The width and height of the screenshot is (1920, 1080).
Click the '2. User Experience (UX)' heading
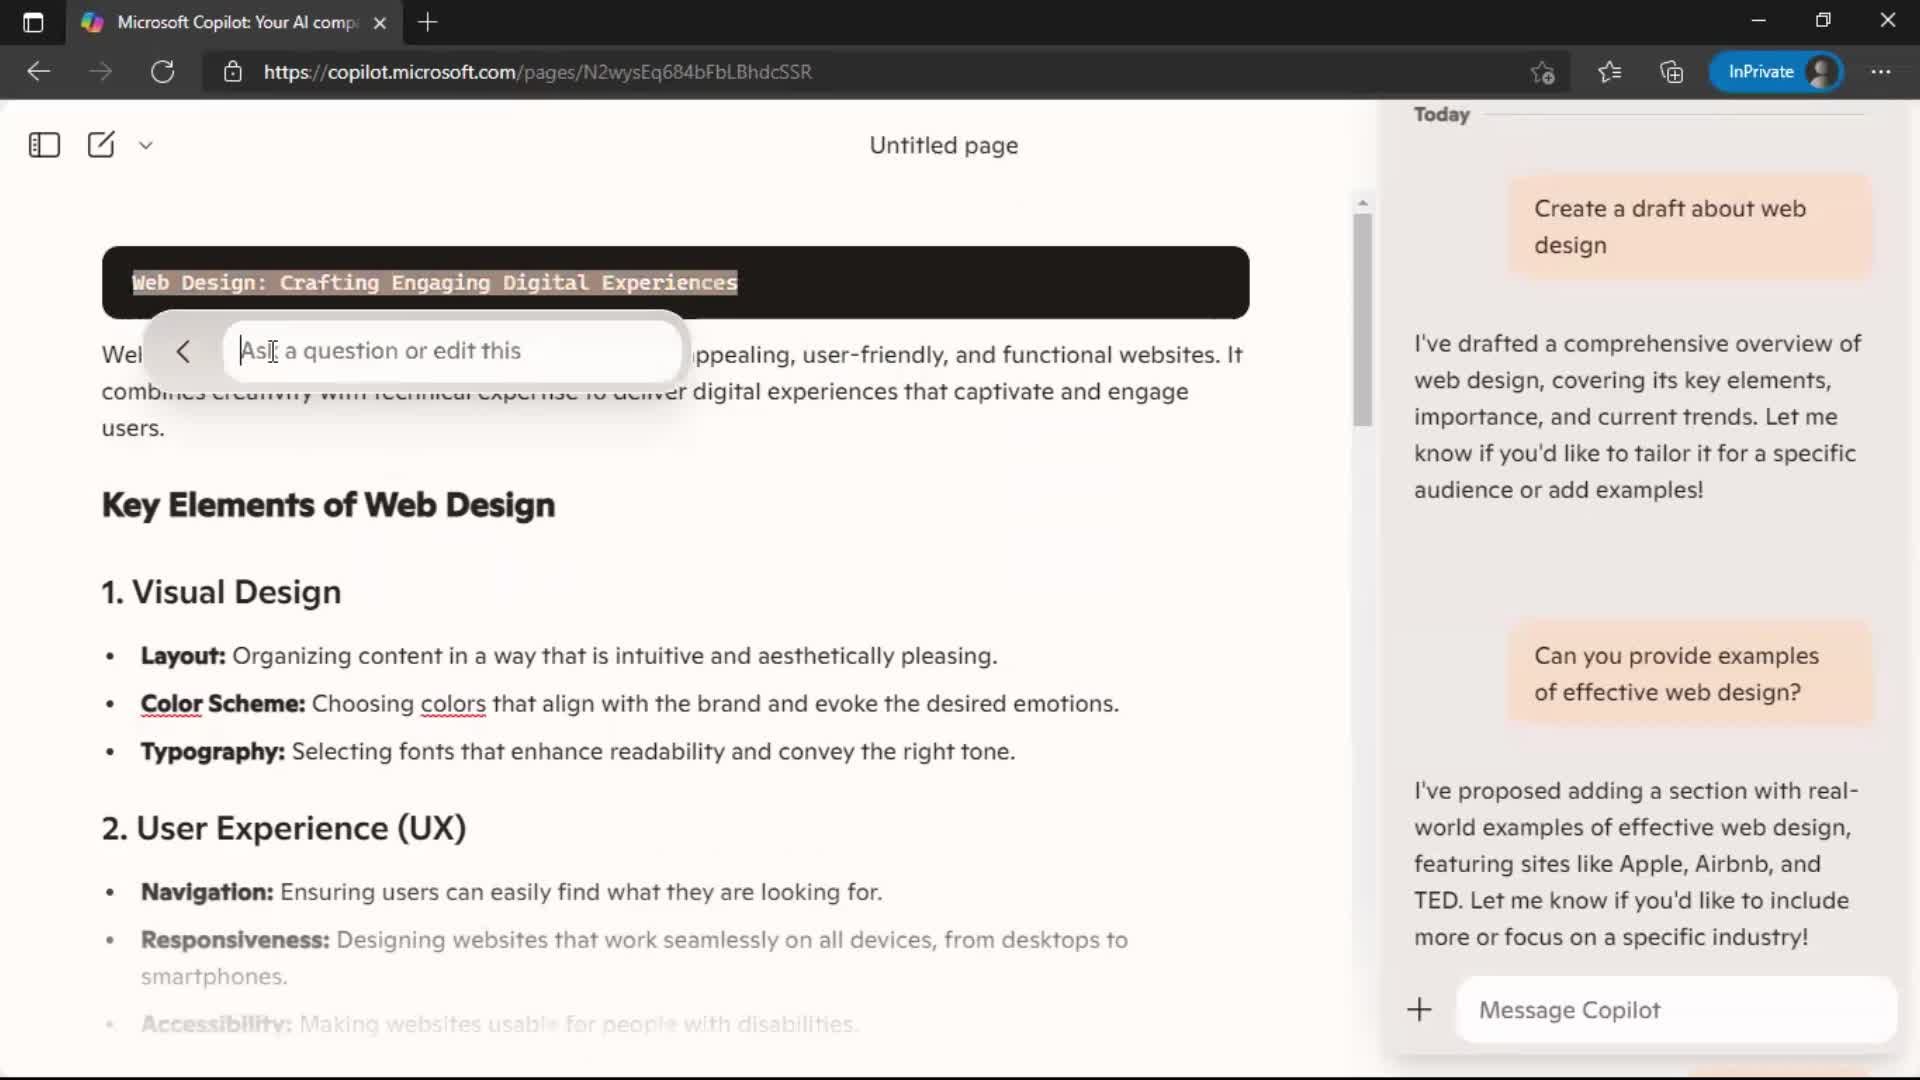[284, 828]
